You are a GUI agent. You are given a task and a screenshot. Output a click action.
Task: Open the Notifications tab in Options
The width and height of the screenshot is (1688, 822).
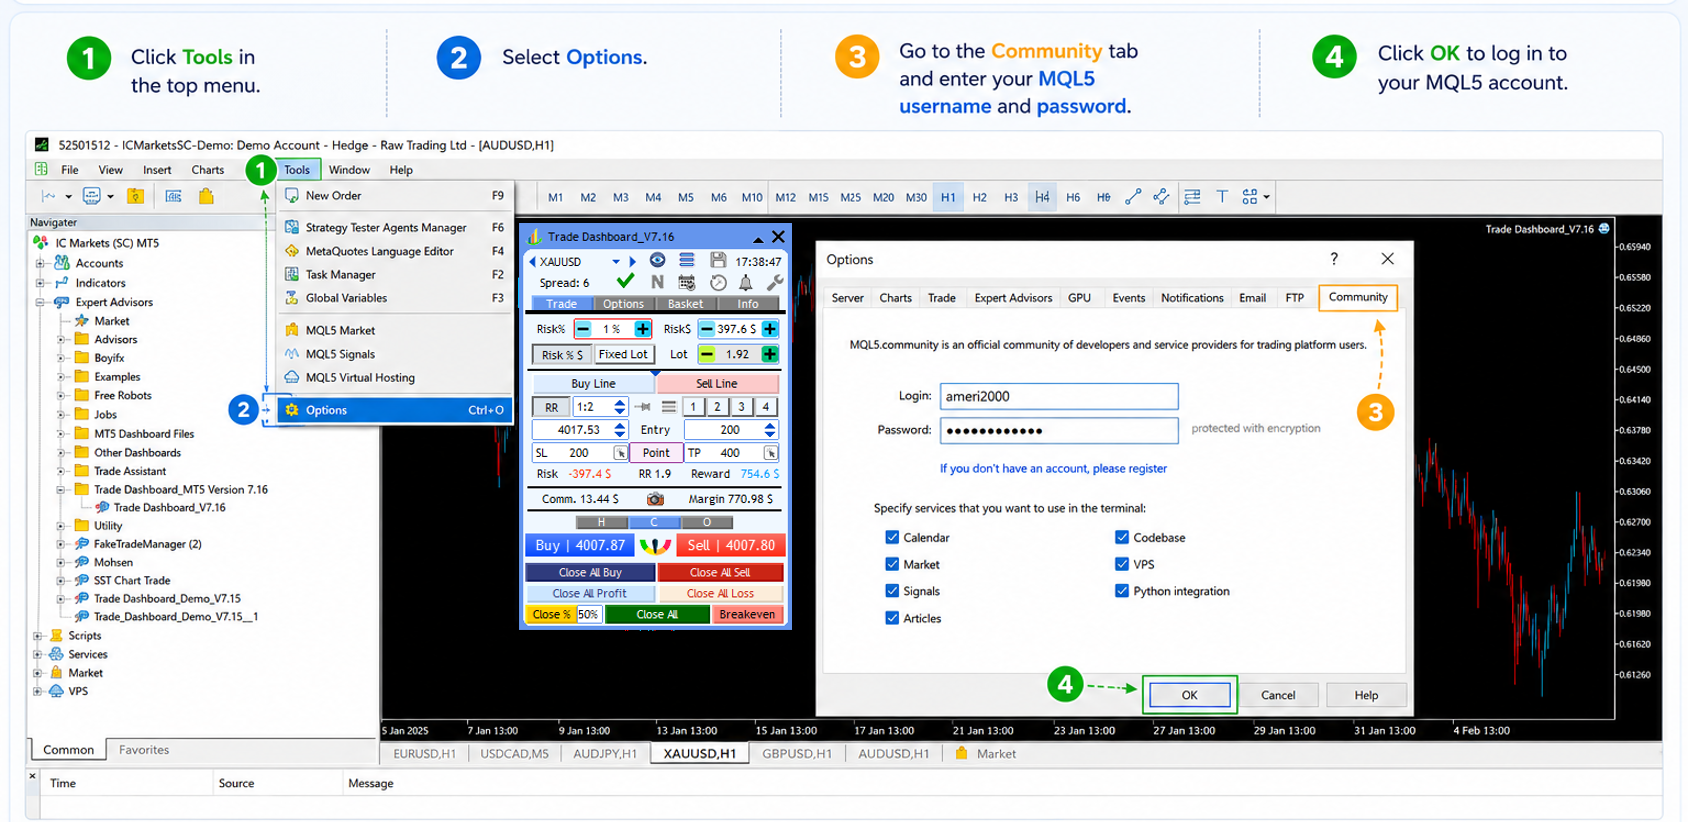point(1192,298)
